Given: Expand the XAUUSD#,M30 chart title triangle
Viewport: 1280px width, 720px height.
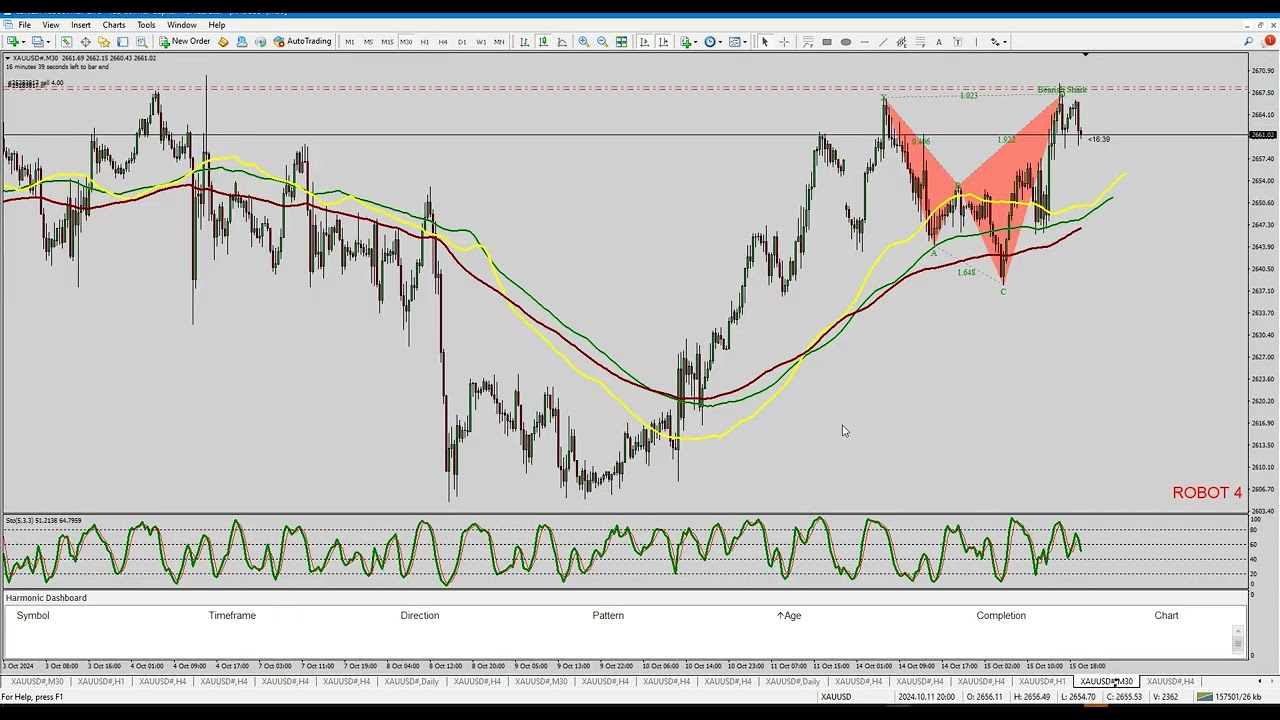Looking at the screenshot, I should 8,58.
